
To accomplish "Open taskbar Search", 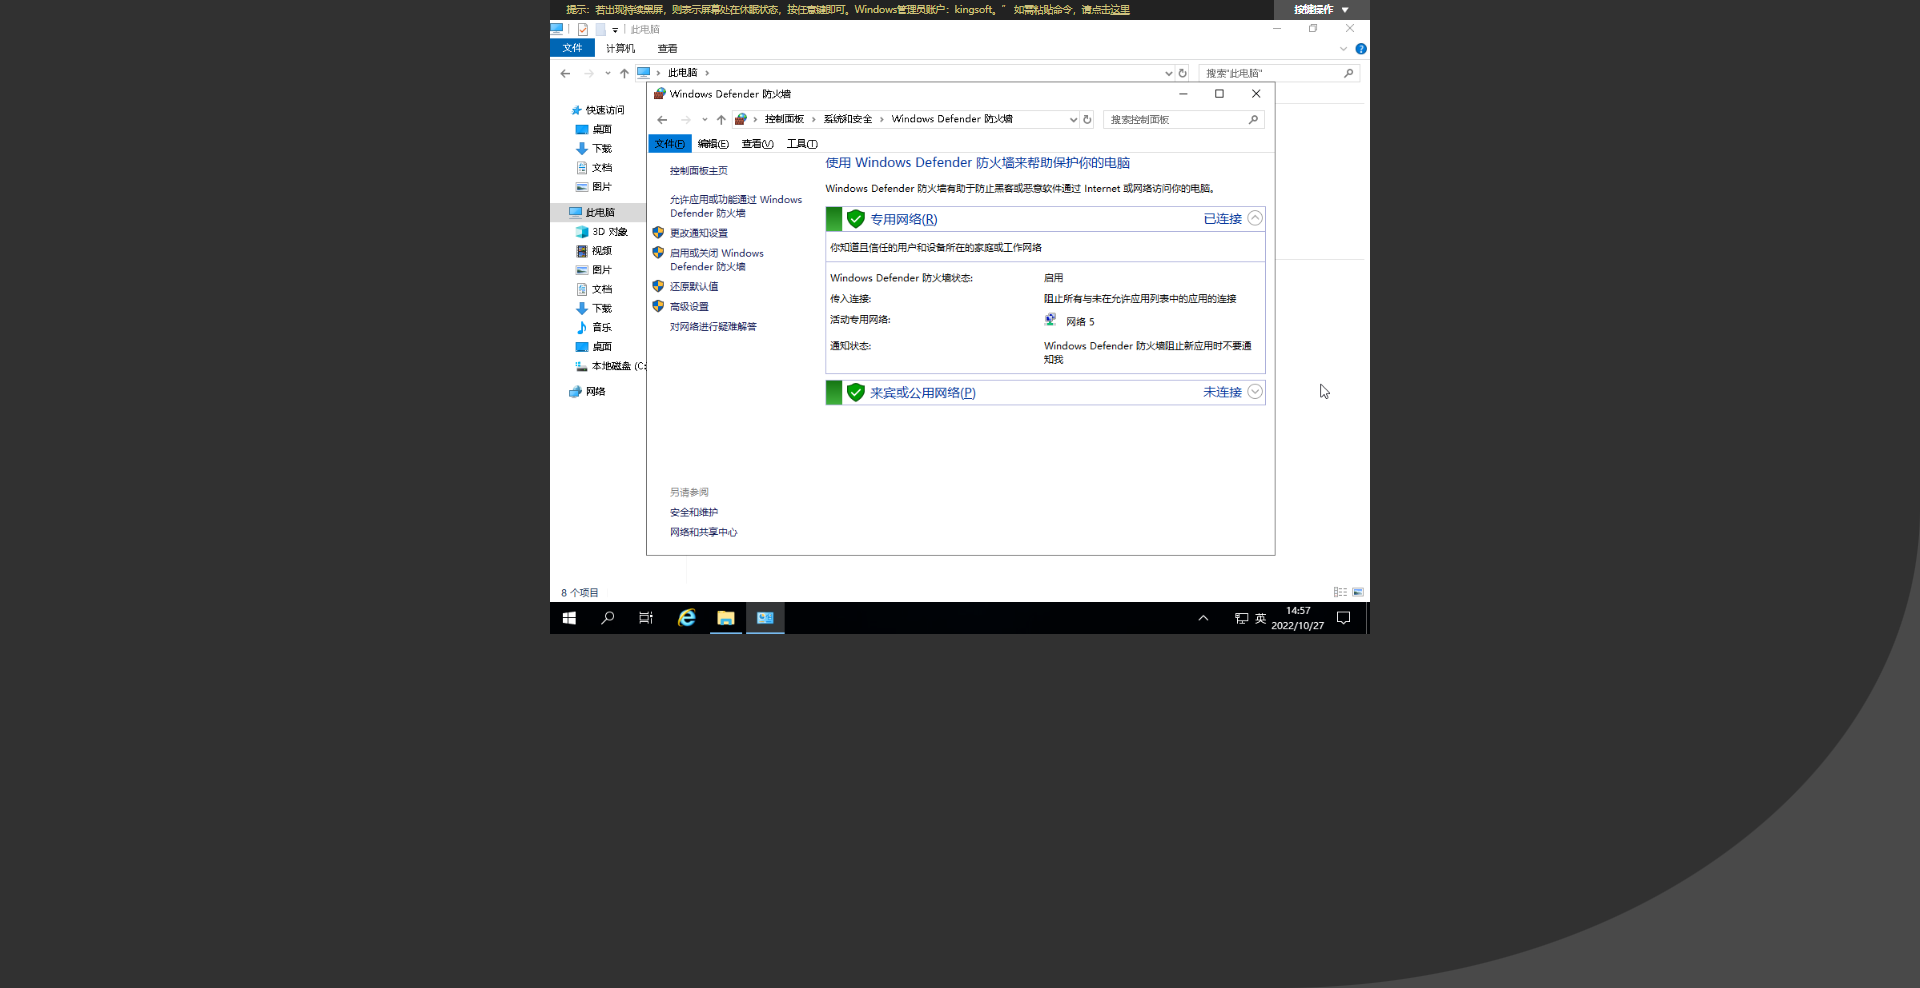I will [607, 618].
